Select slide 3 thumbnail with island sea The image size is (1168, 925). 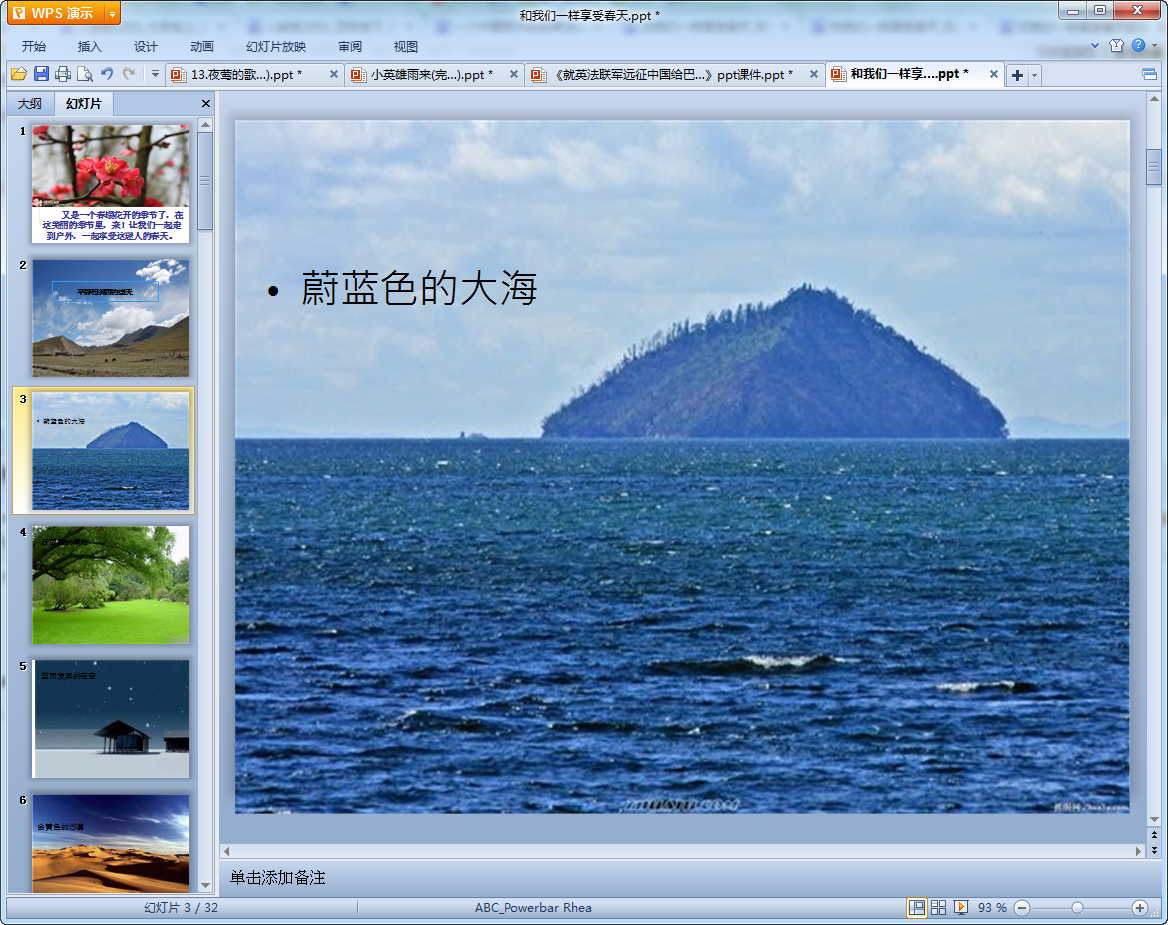[x=110, y=451]
